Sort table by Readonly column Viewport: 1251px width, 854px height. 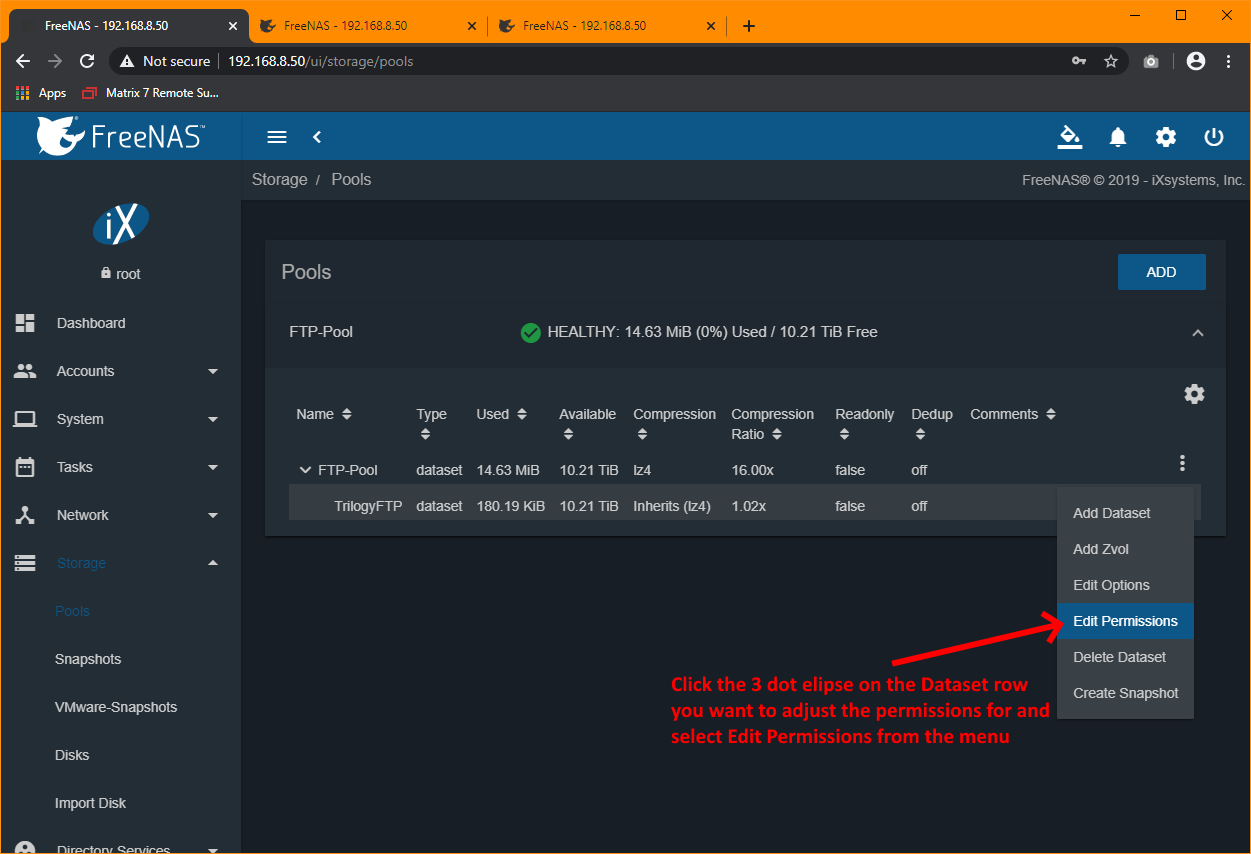click(x=865, y=424)
